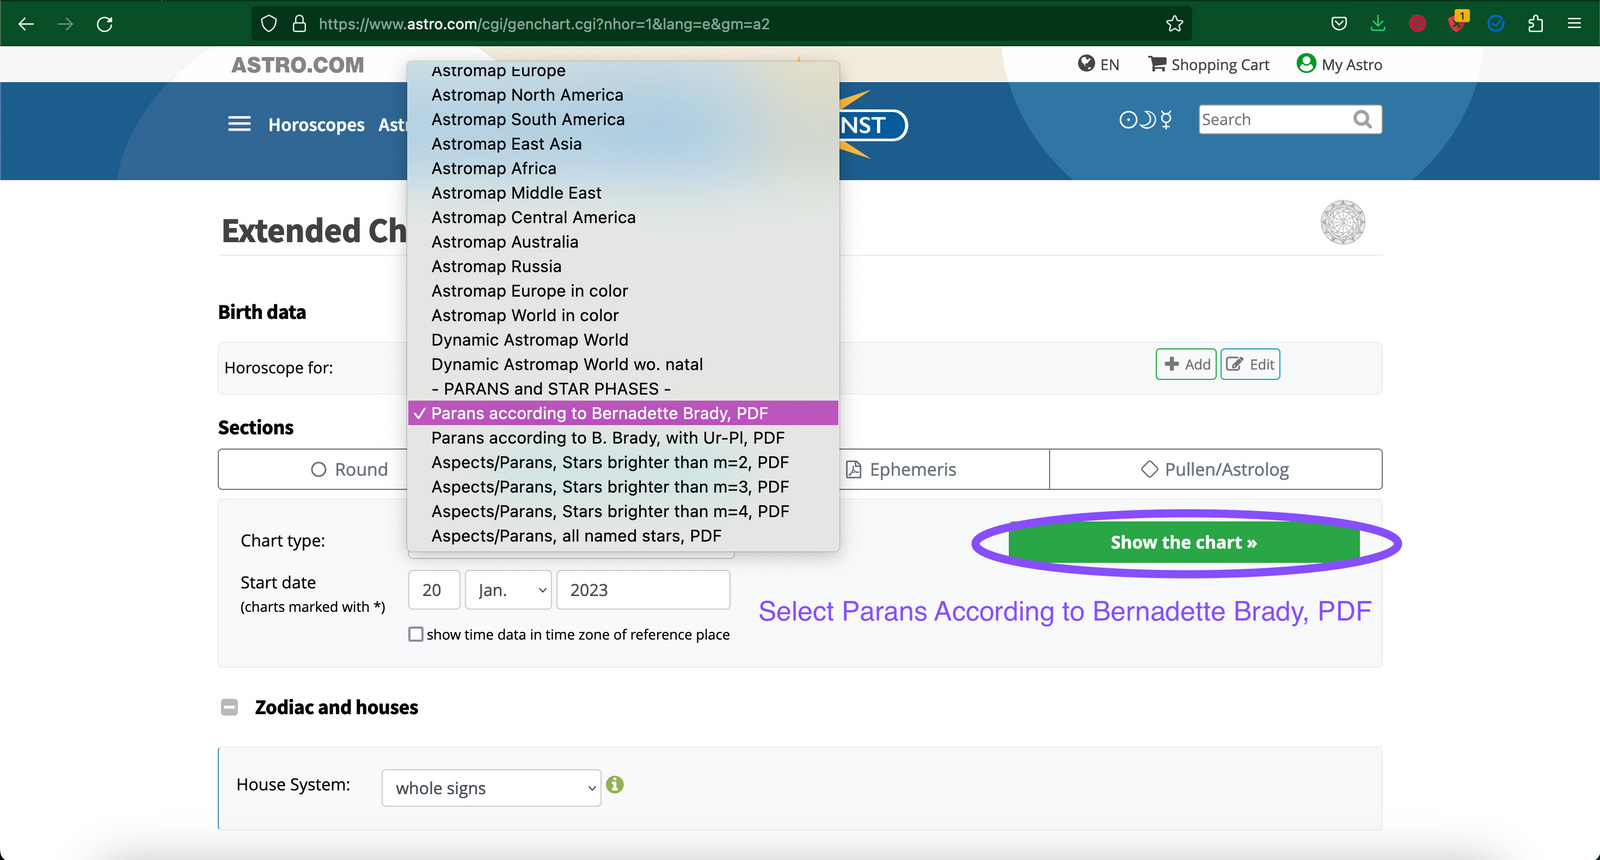Add a new horoscope data entry
The width and height of the screenshot is (1600, 860).
[1186, 364]
